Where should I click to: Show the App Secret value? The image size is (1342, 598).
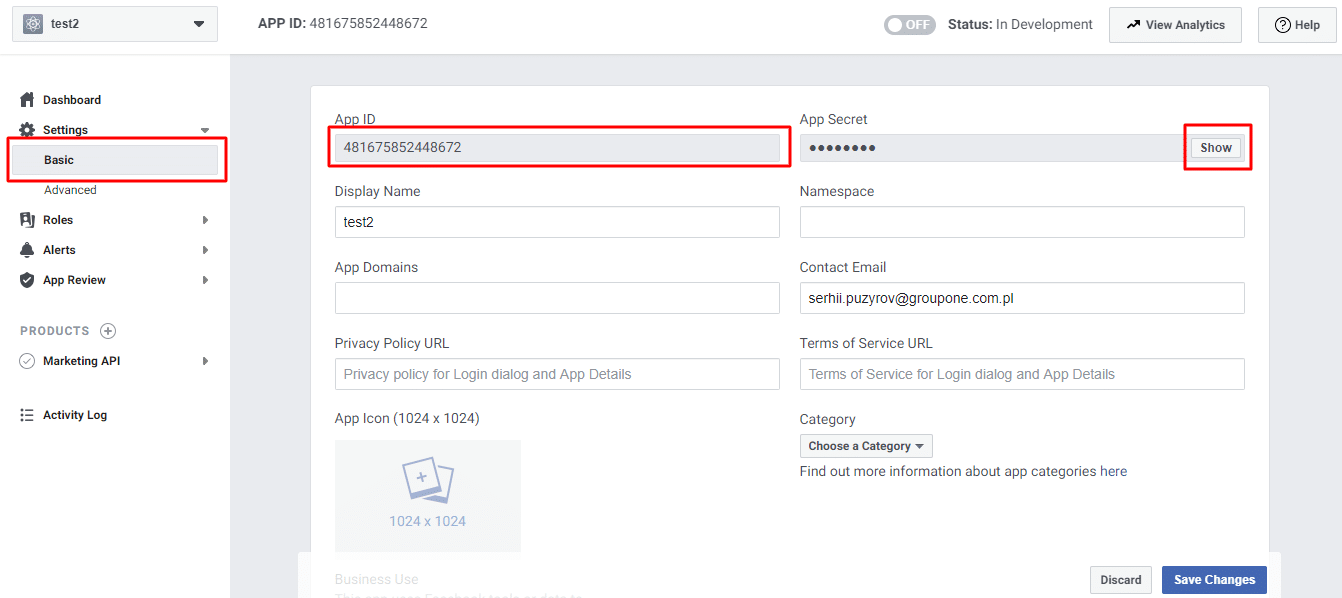[x=1216, y=148]
